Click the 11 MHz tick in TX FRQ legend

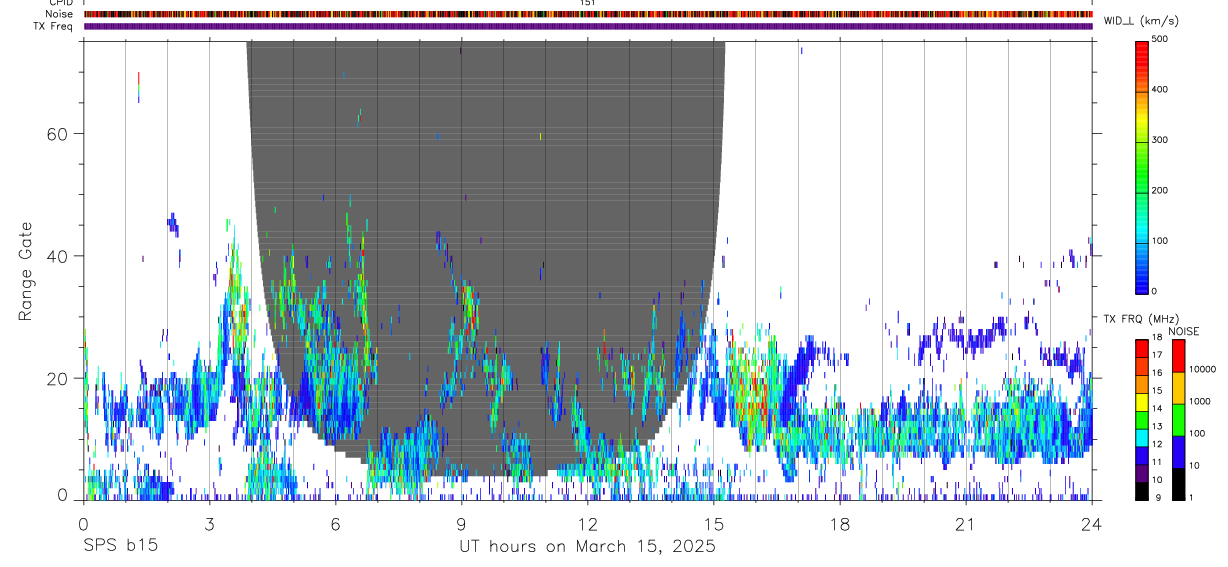point(1157,462)
